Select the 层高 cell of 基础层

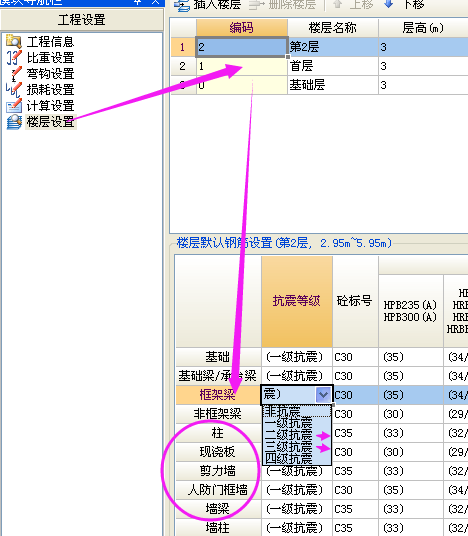coord(423,85)
